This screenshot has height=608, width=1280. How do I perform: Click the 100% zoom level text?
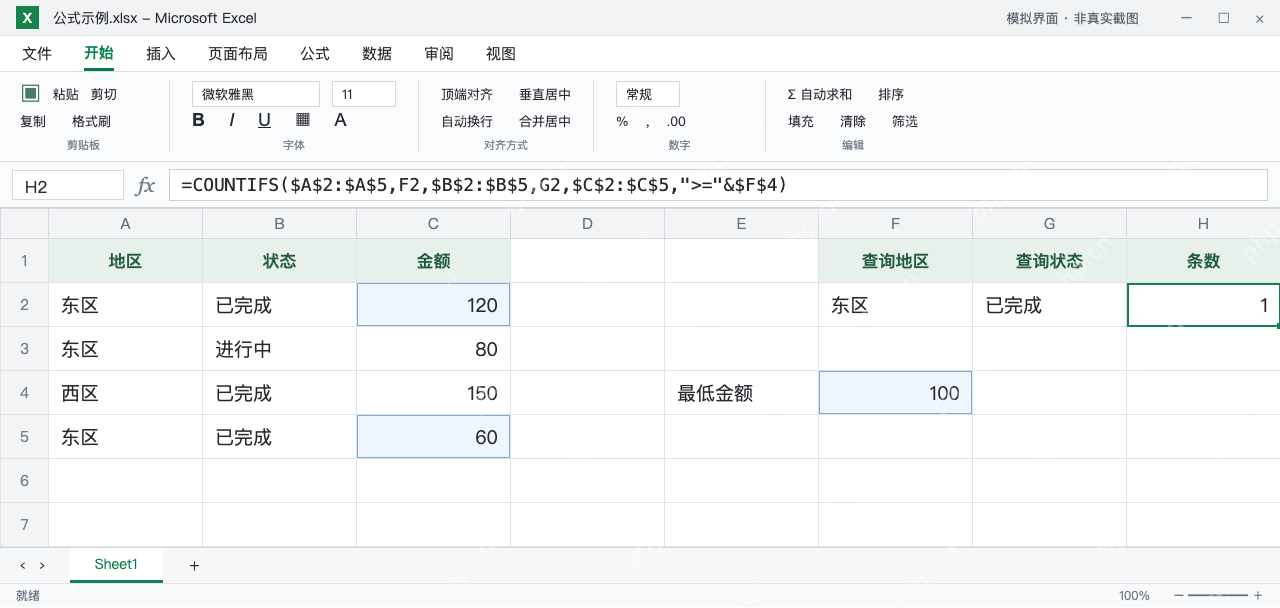[1134, 596]
